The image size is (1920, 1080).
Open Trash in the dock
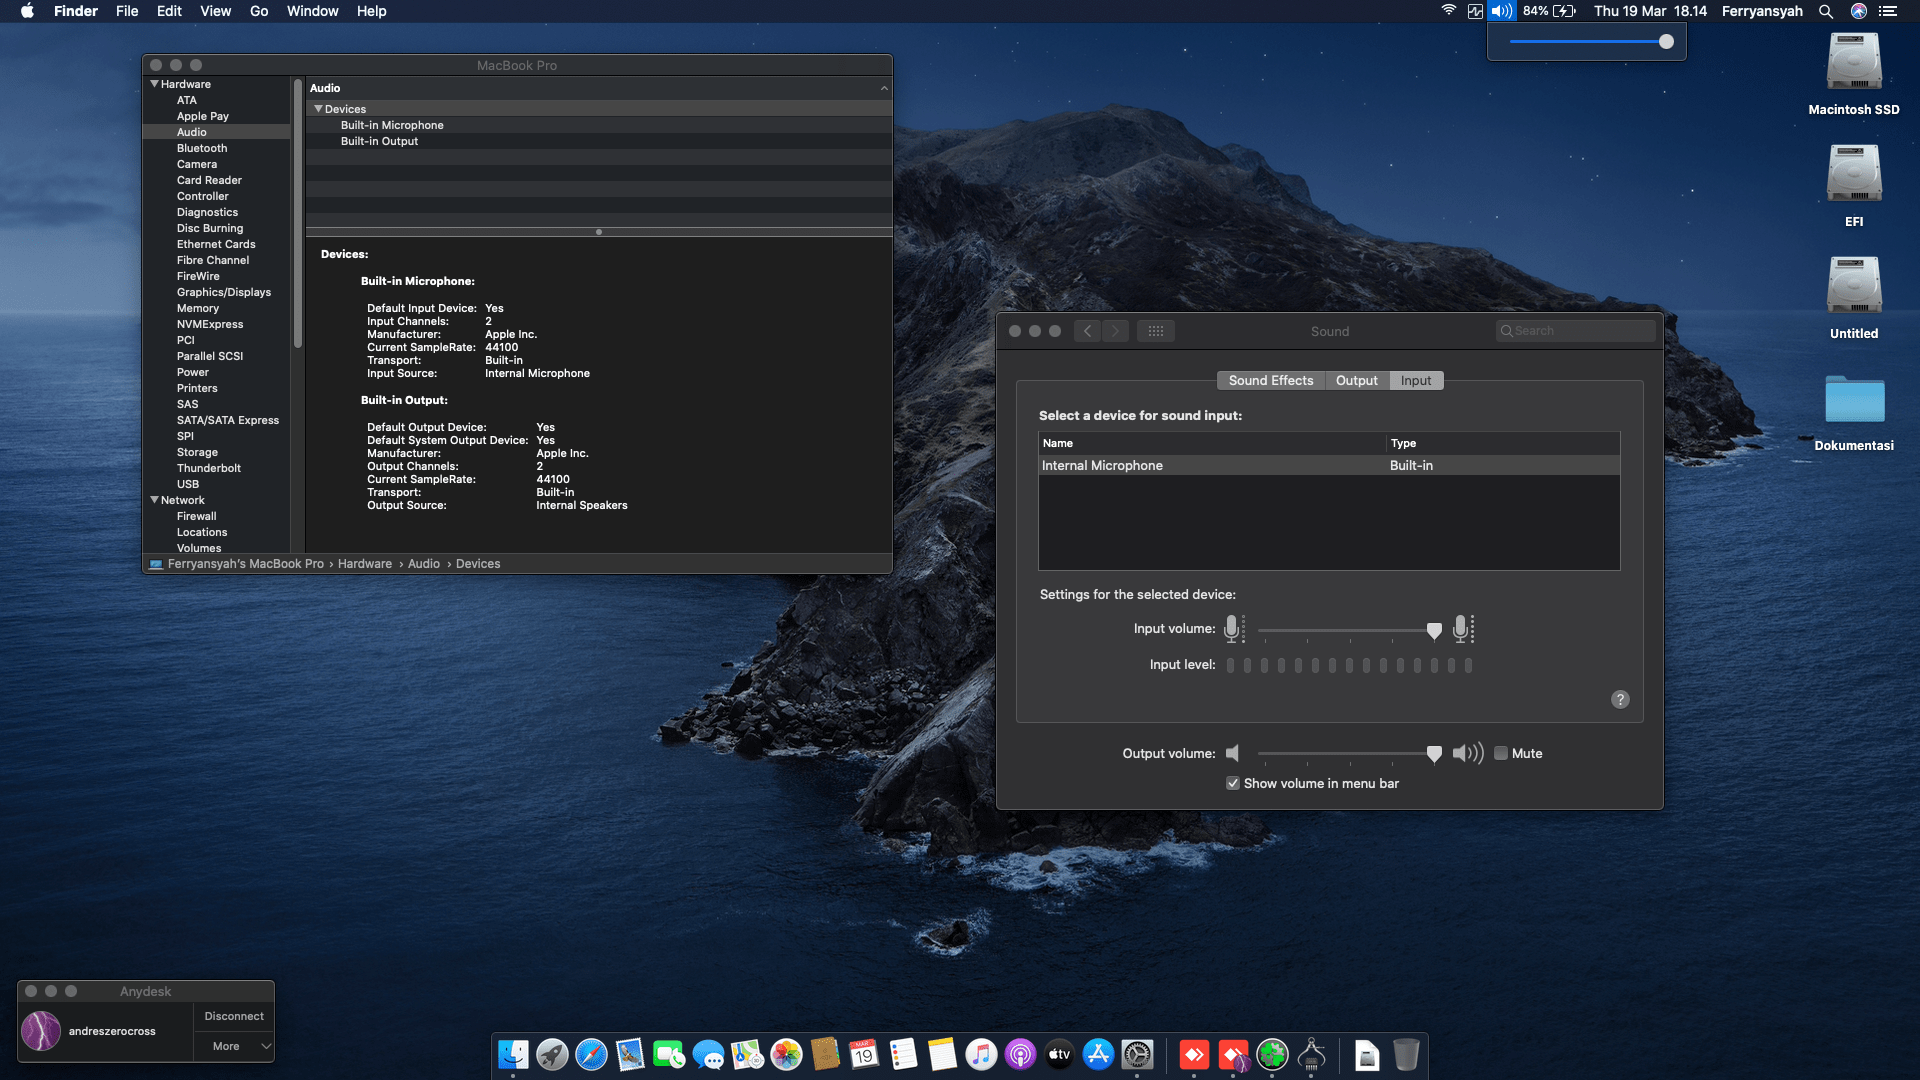pos(1406,1054)
